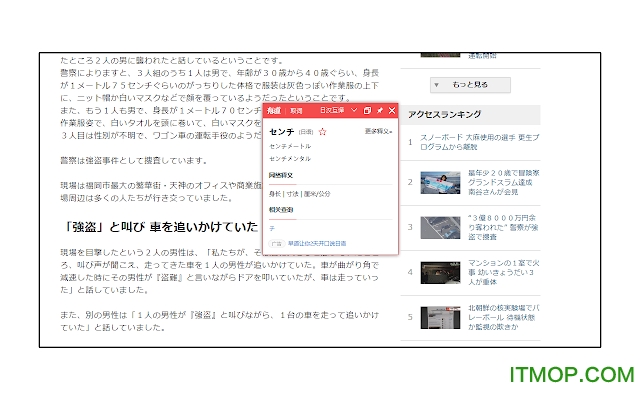Close the dictionary popup with X
This screenshot has width=640, height=400.
(392, 110)
